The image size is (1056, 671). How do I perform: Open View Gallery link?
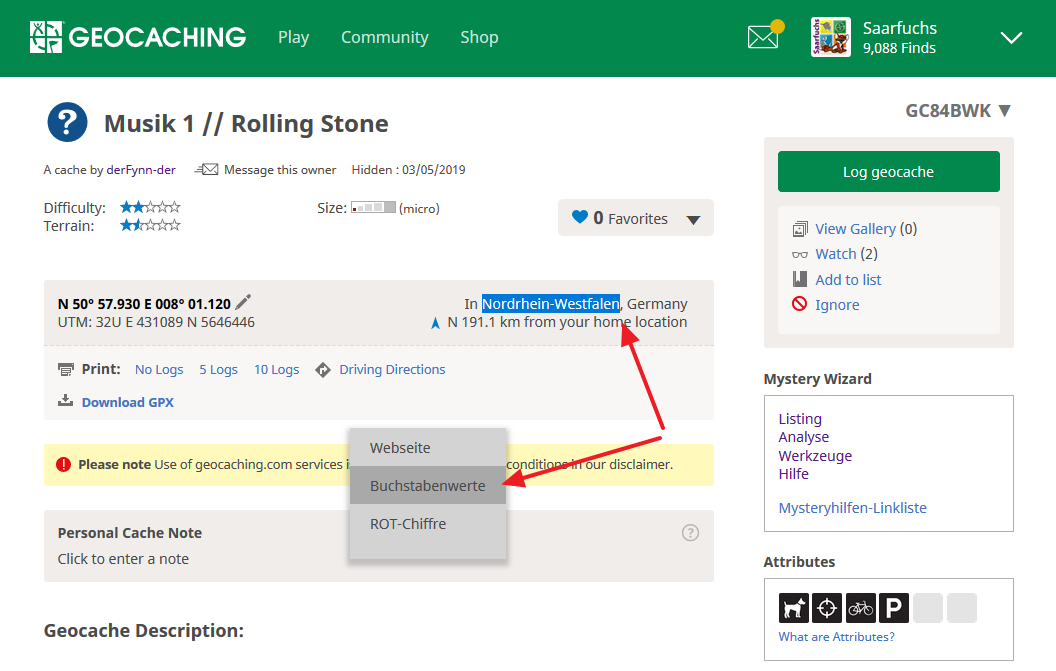point(856,229)
